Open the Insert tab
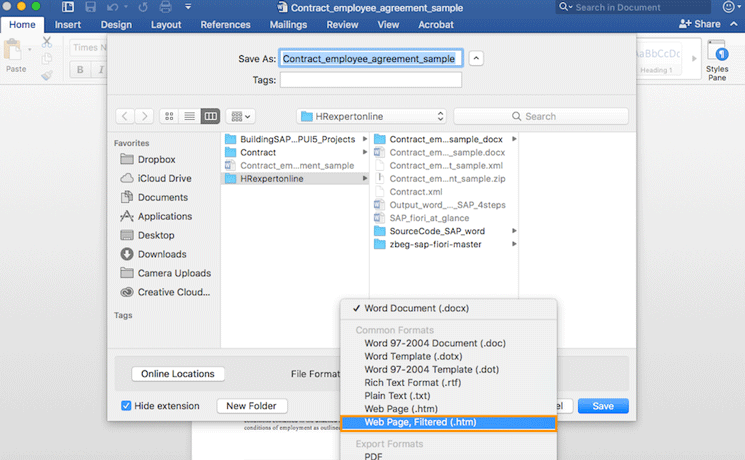745x460 pixels. (x=67, y=25)
